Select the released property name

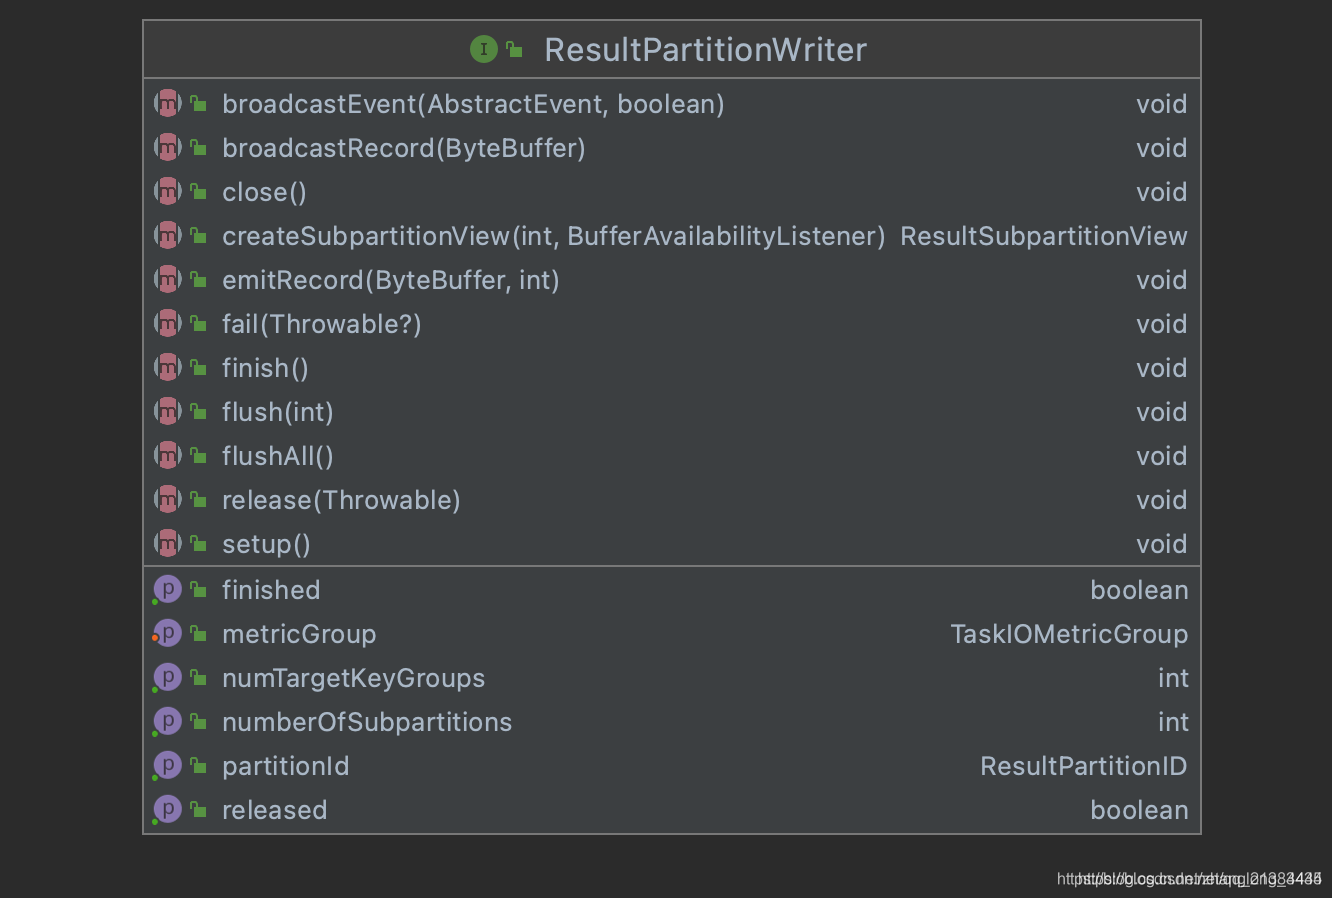point(275,810)
